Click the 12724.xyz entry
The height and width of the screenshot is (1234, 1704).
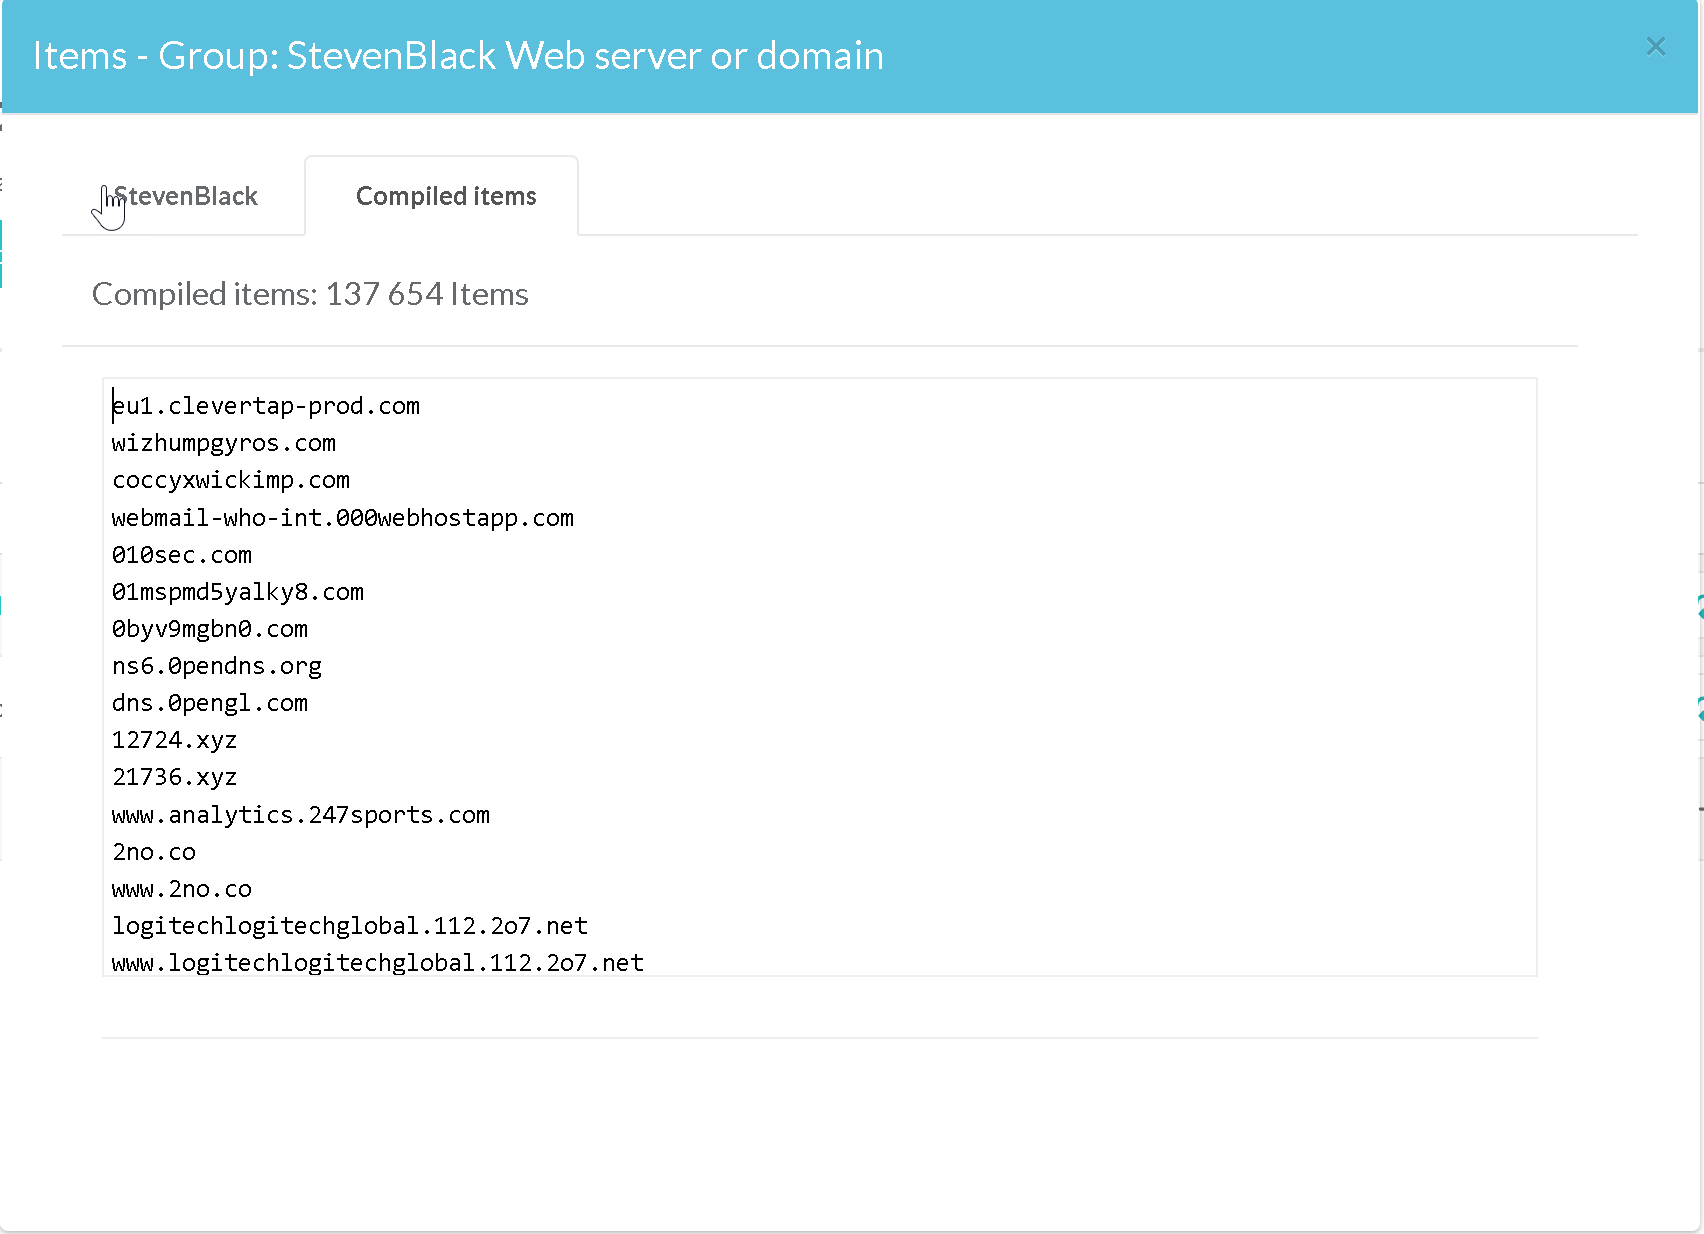point(175,740)
